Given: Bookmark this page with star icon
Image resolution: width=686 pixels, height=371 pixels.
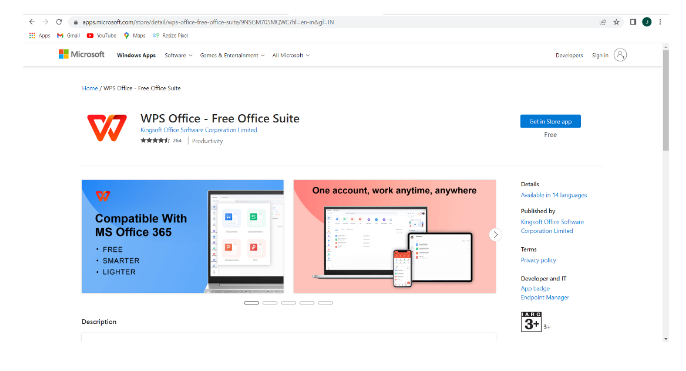Looking at the screenshot, I should [x=616, y=22].
